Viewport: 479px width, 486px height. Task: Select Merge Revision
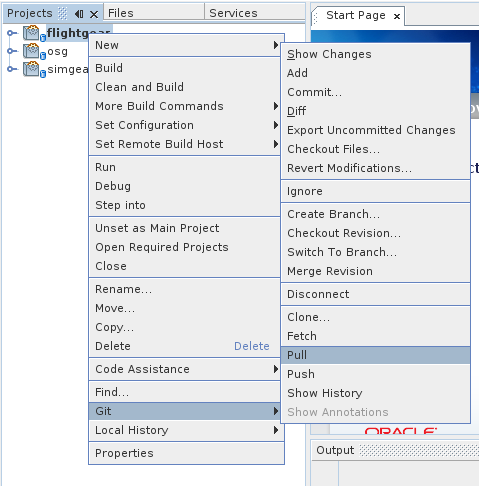(x=376, y=271)
